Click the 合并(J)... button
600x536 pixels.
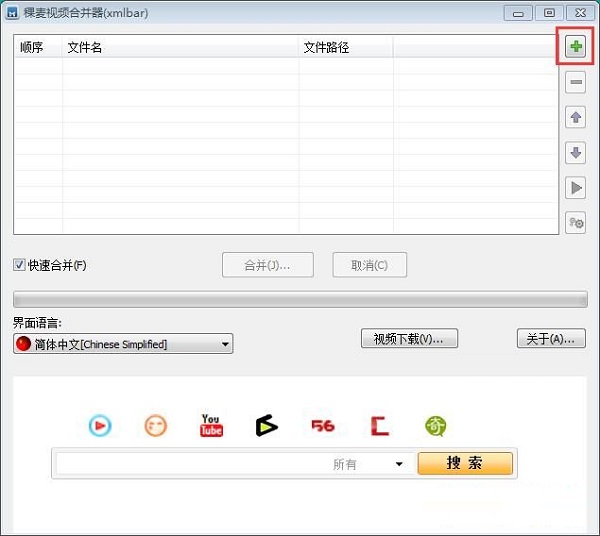267,265
